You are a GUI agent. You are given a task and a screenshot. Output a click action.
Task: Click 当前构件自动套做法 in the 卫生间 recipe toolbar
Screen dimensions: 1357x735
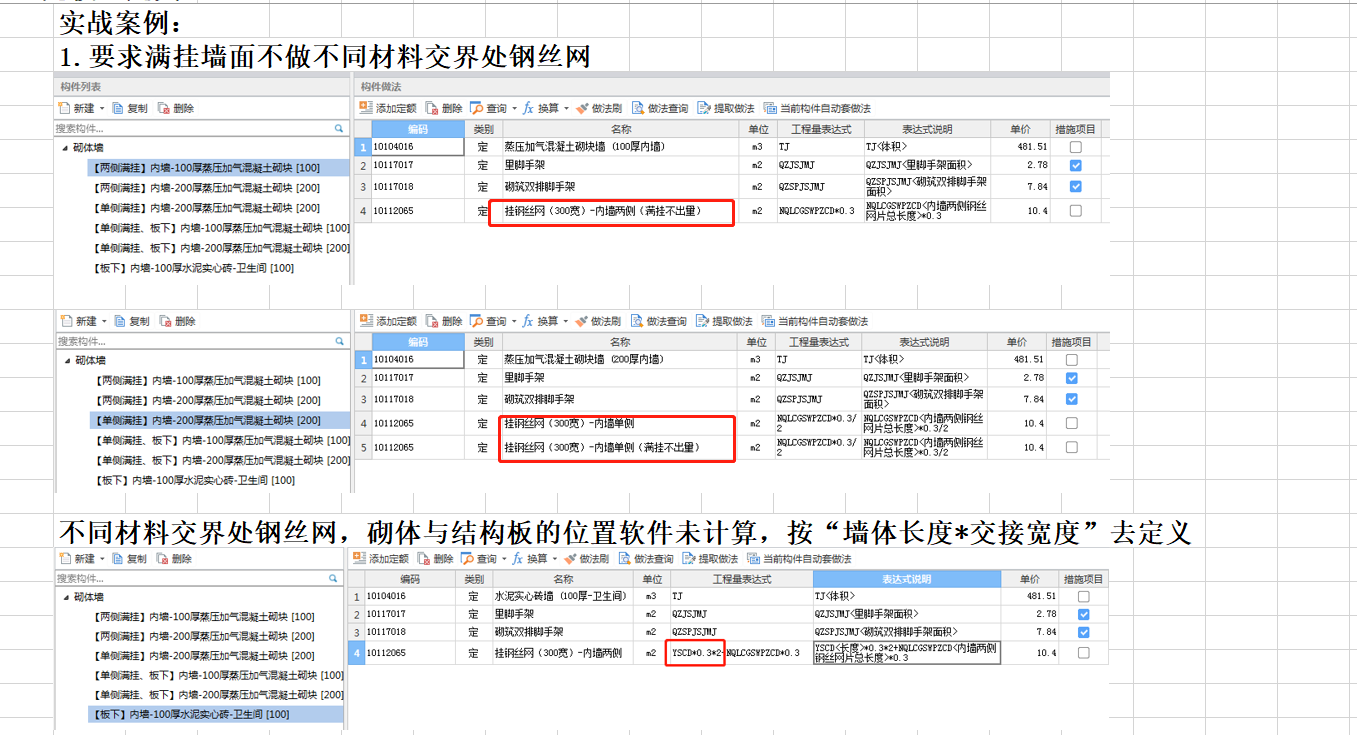pyautogui.click(x=800, y=558)
